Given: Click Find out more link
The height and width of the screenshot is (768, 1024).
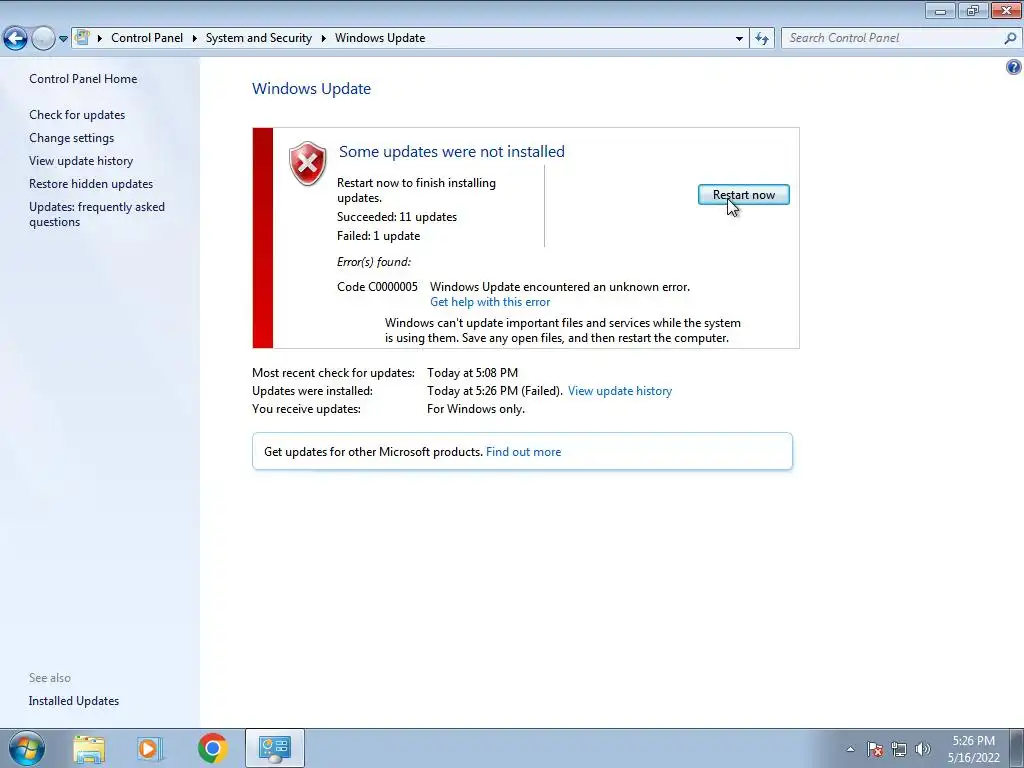Looking at the screenshot, I should [523, 452].
